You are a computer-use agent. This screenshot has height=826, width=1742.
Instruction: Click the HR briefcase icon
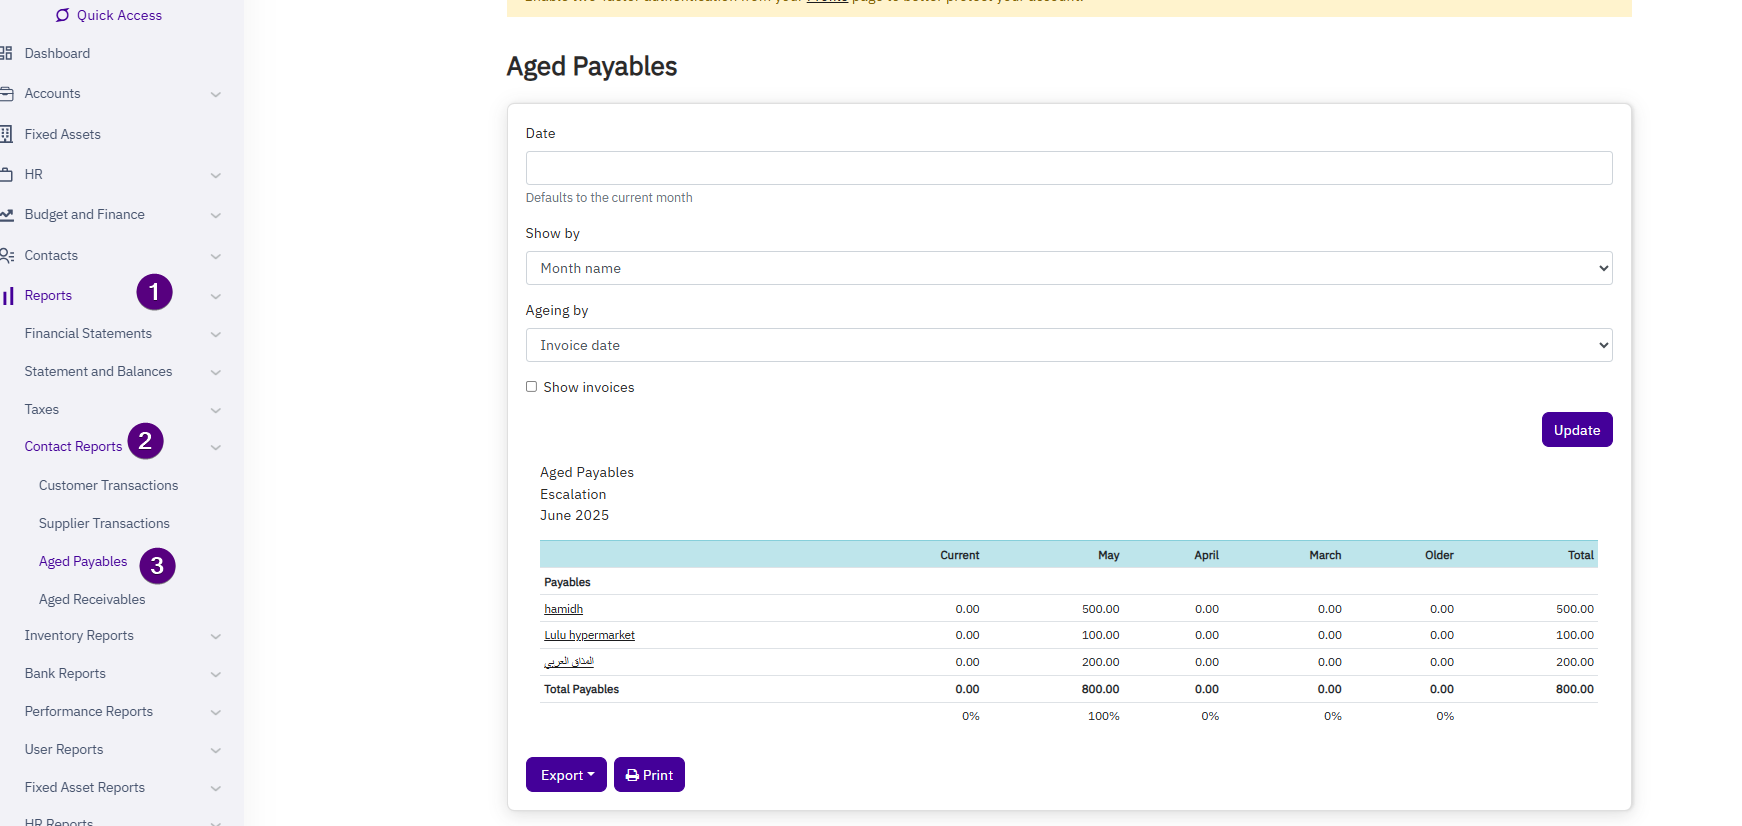point(6,174)
